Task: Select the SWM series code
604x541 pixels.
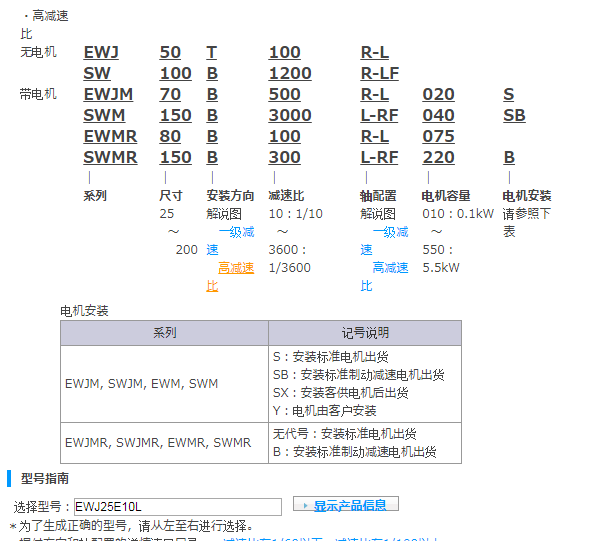Action: pyautogui.click(x=103, y=115)
